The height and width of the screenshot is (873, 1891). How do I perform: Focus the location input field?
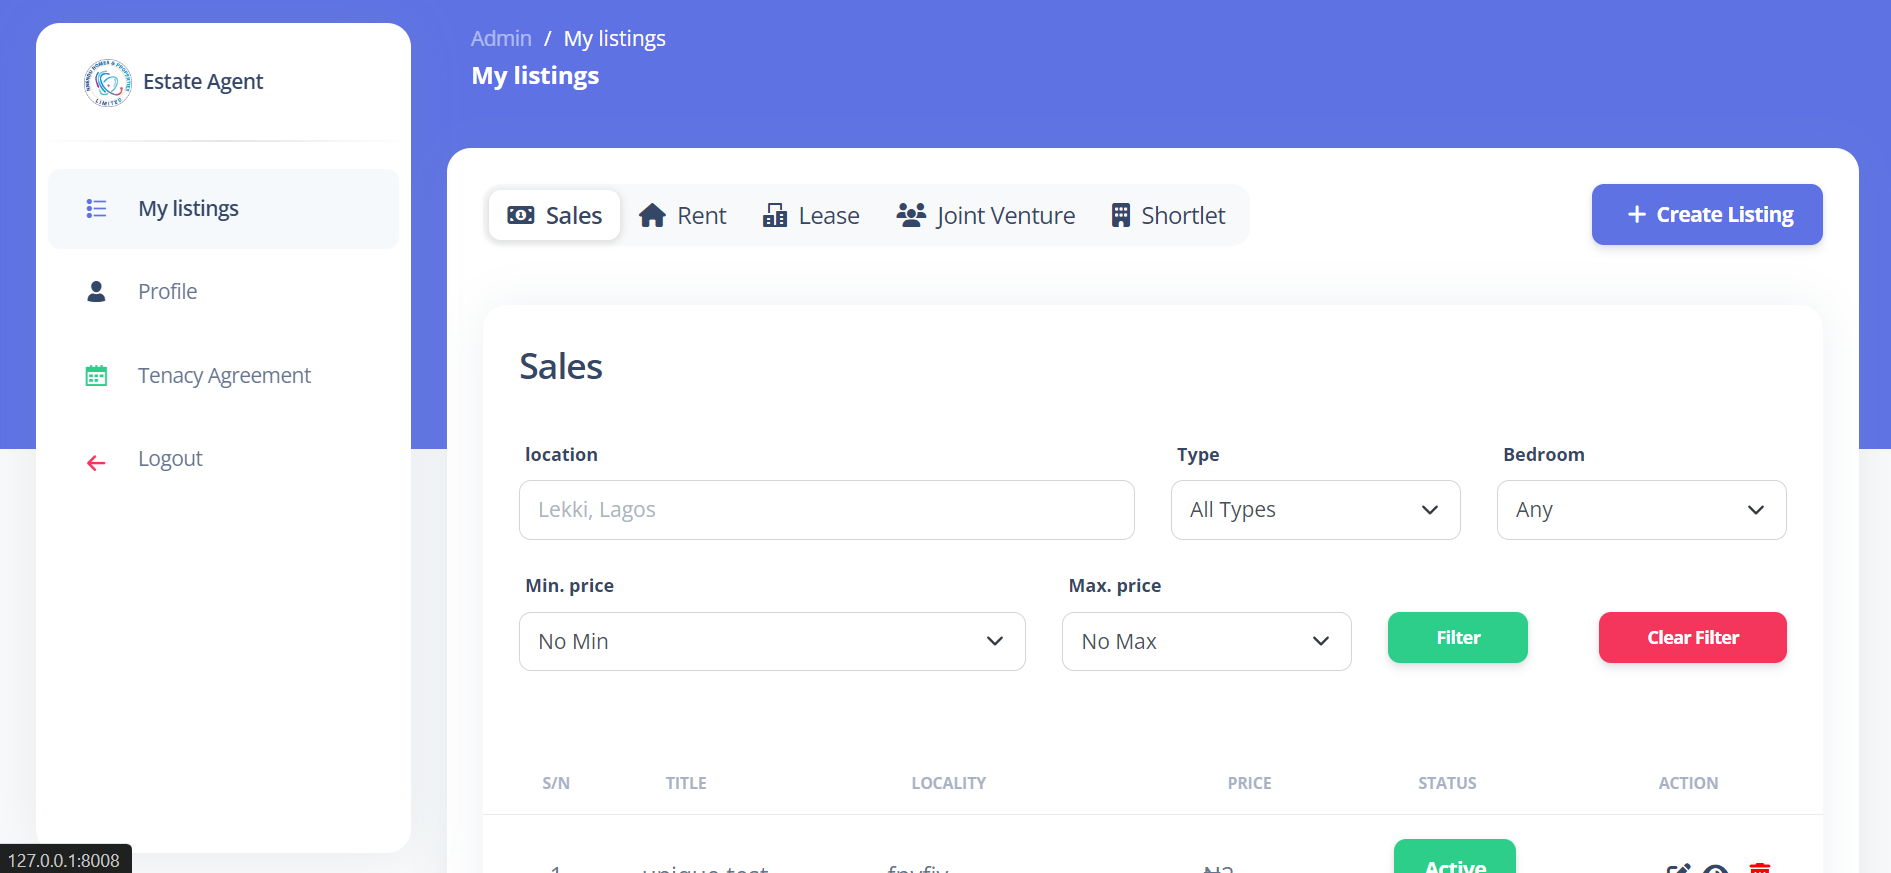[826, 510]
